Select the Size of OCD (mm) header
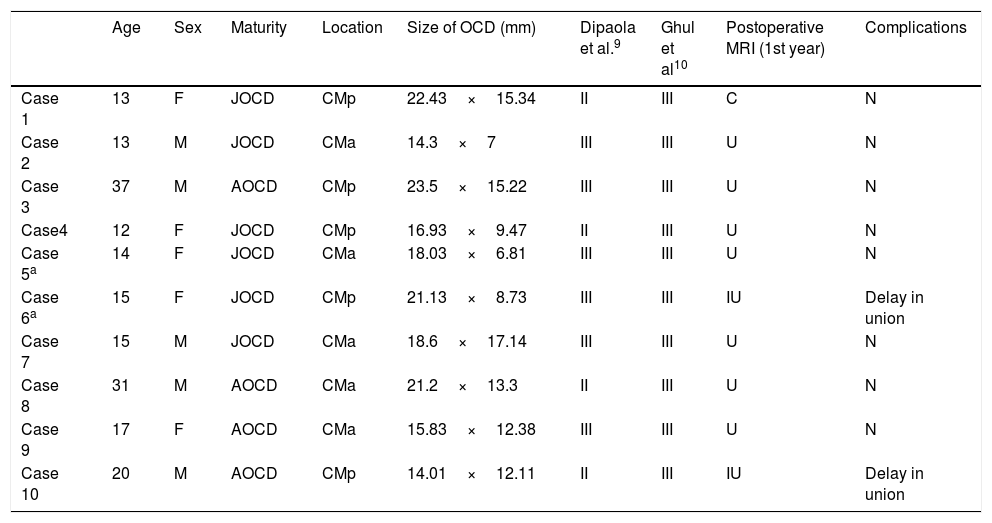The height and width of the screenshot is (523, 992). (472, 28)
